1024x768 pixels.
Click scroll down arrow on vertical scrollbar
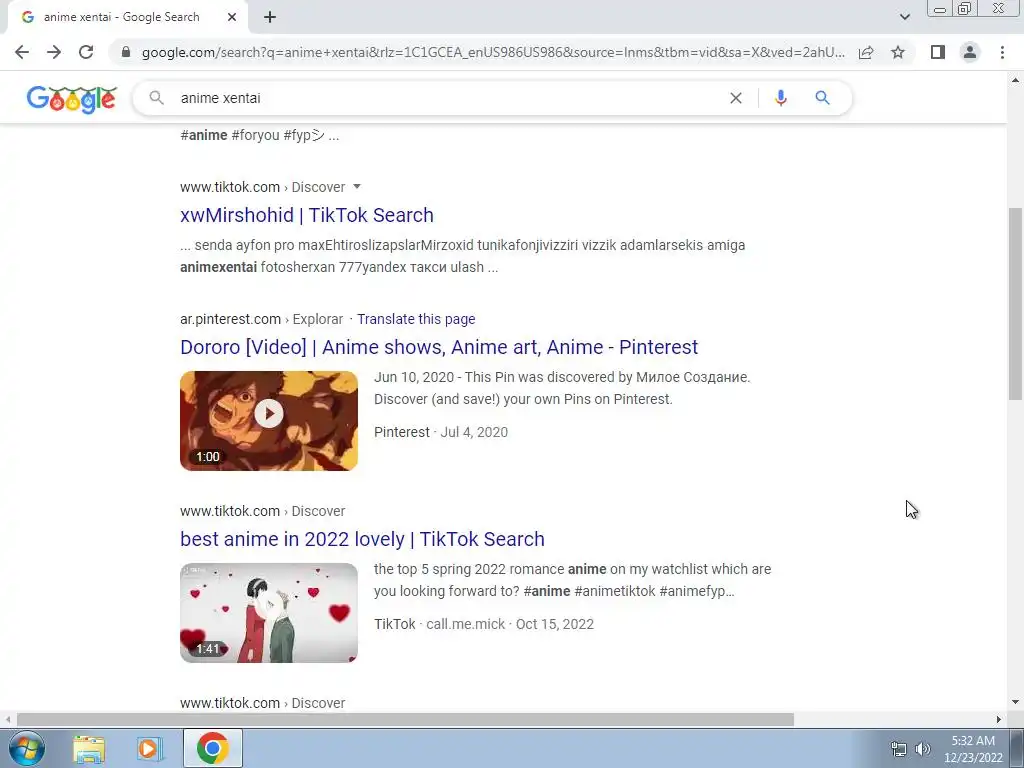click(x=1015, y=703)
